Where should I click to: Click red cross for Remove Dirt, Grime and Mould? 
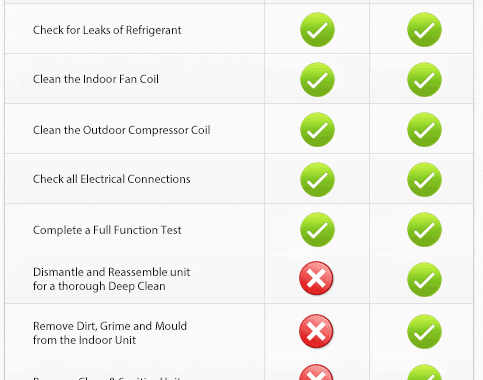click(316, 331)
